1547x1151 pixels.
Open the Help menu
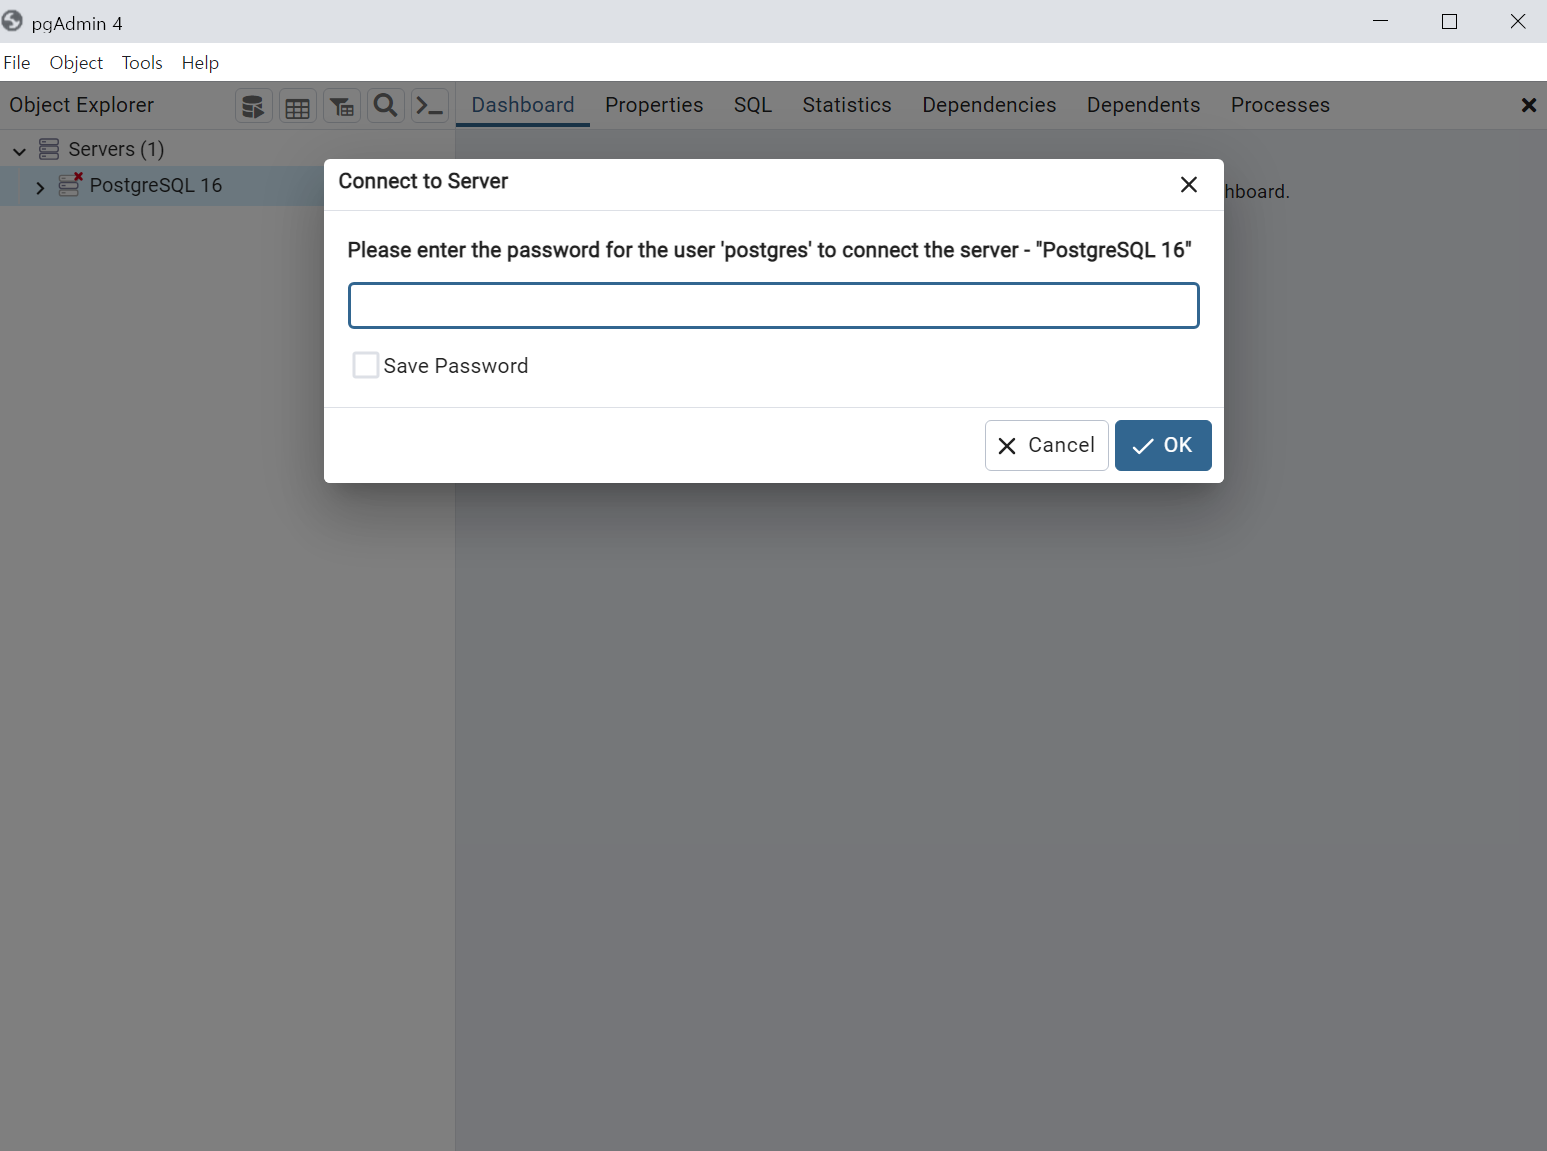pos(200,62)
